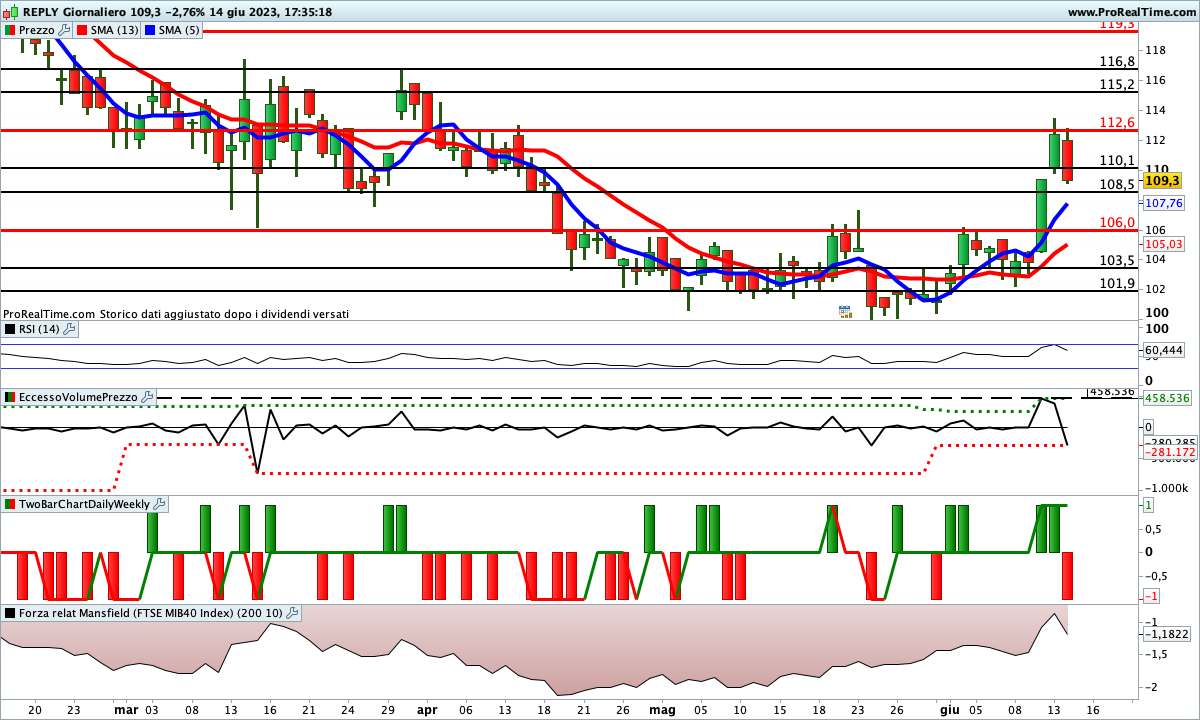
Task: Click the 101,9 price level label
Action: 1116,284
